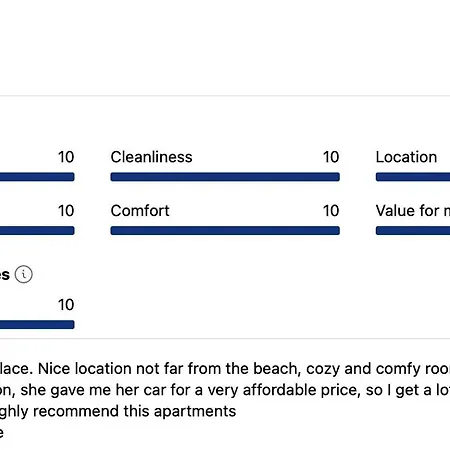
Task: Click the Location label
Action: [x=406, y=157]
